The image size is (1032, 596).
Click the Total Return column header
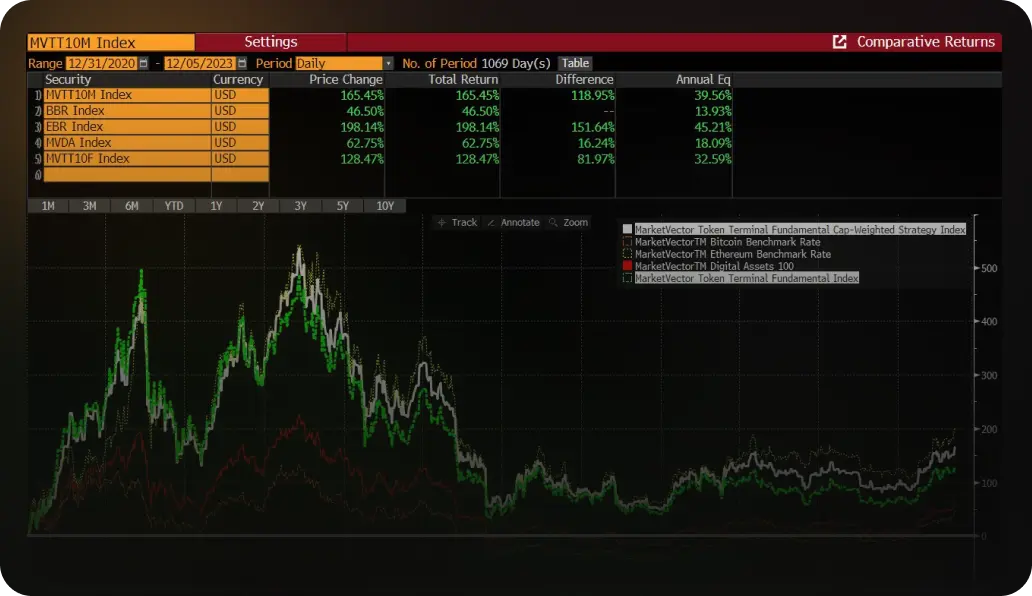pos(463,79)
